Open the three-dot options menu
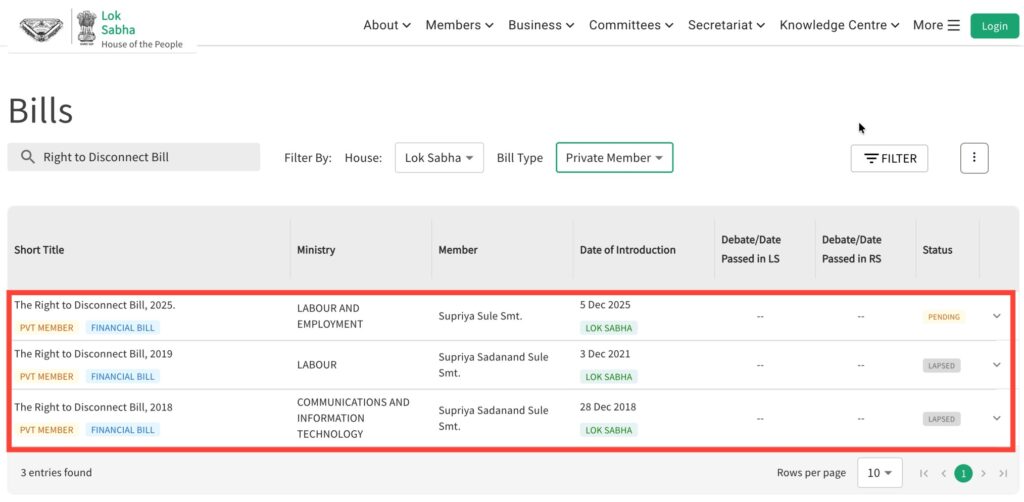This screenshot has height=502, width=1024. click(974, 158)
